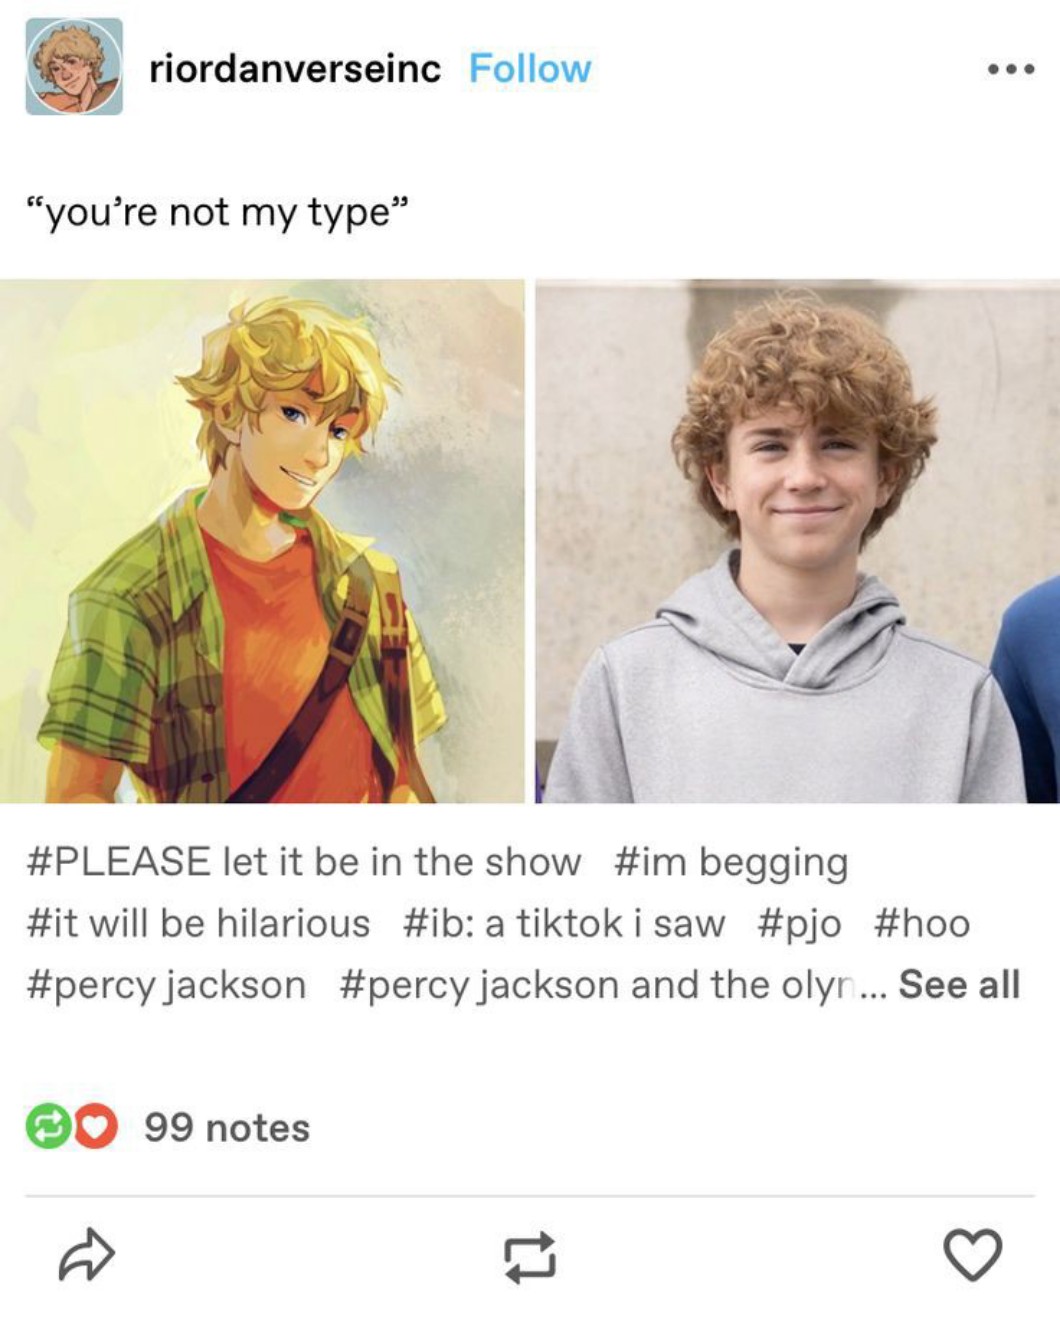Open the #percy jackson tag
This screenshot has width=1060, height=1323.
(166, 985)
